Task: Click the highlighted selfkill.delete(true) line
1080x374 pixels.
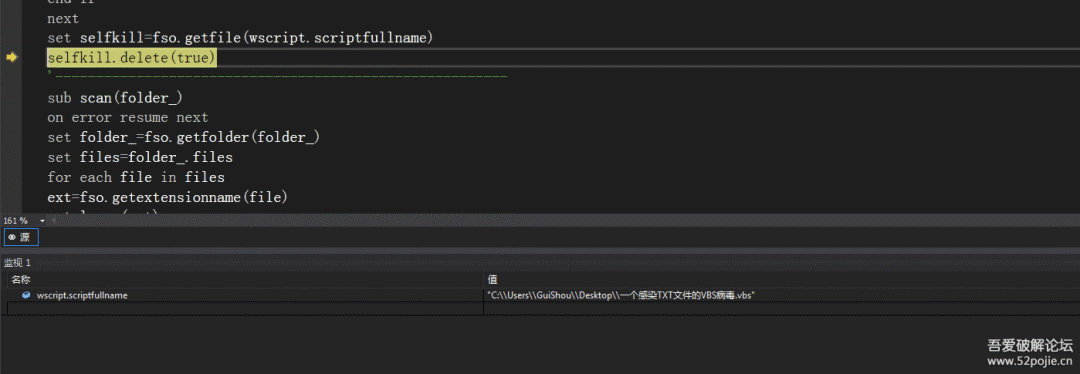Action: (132, 58)
